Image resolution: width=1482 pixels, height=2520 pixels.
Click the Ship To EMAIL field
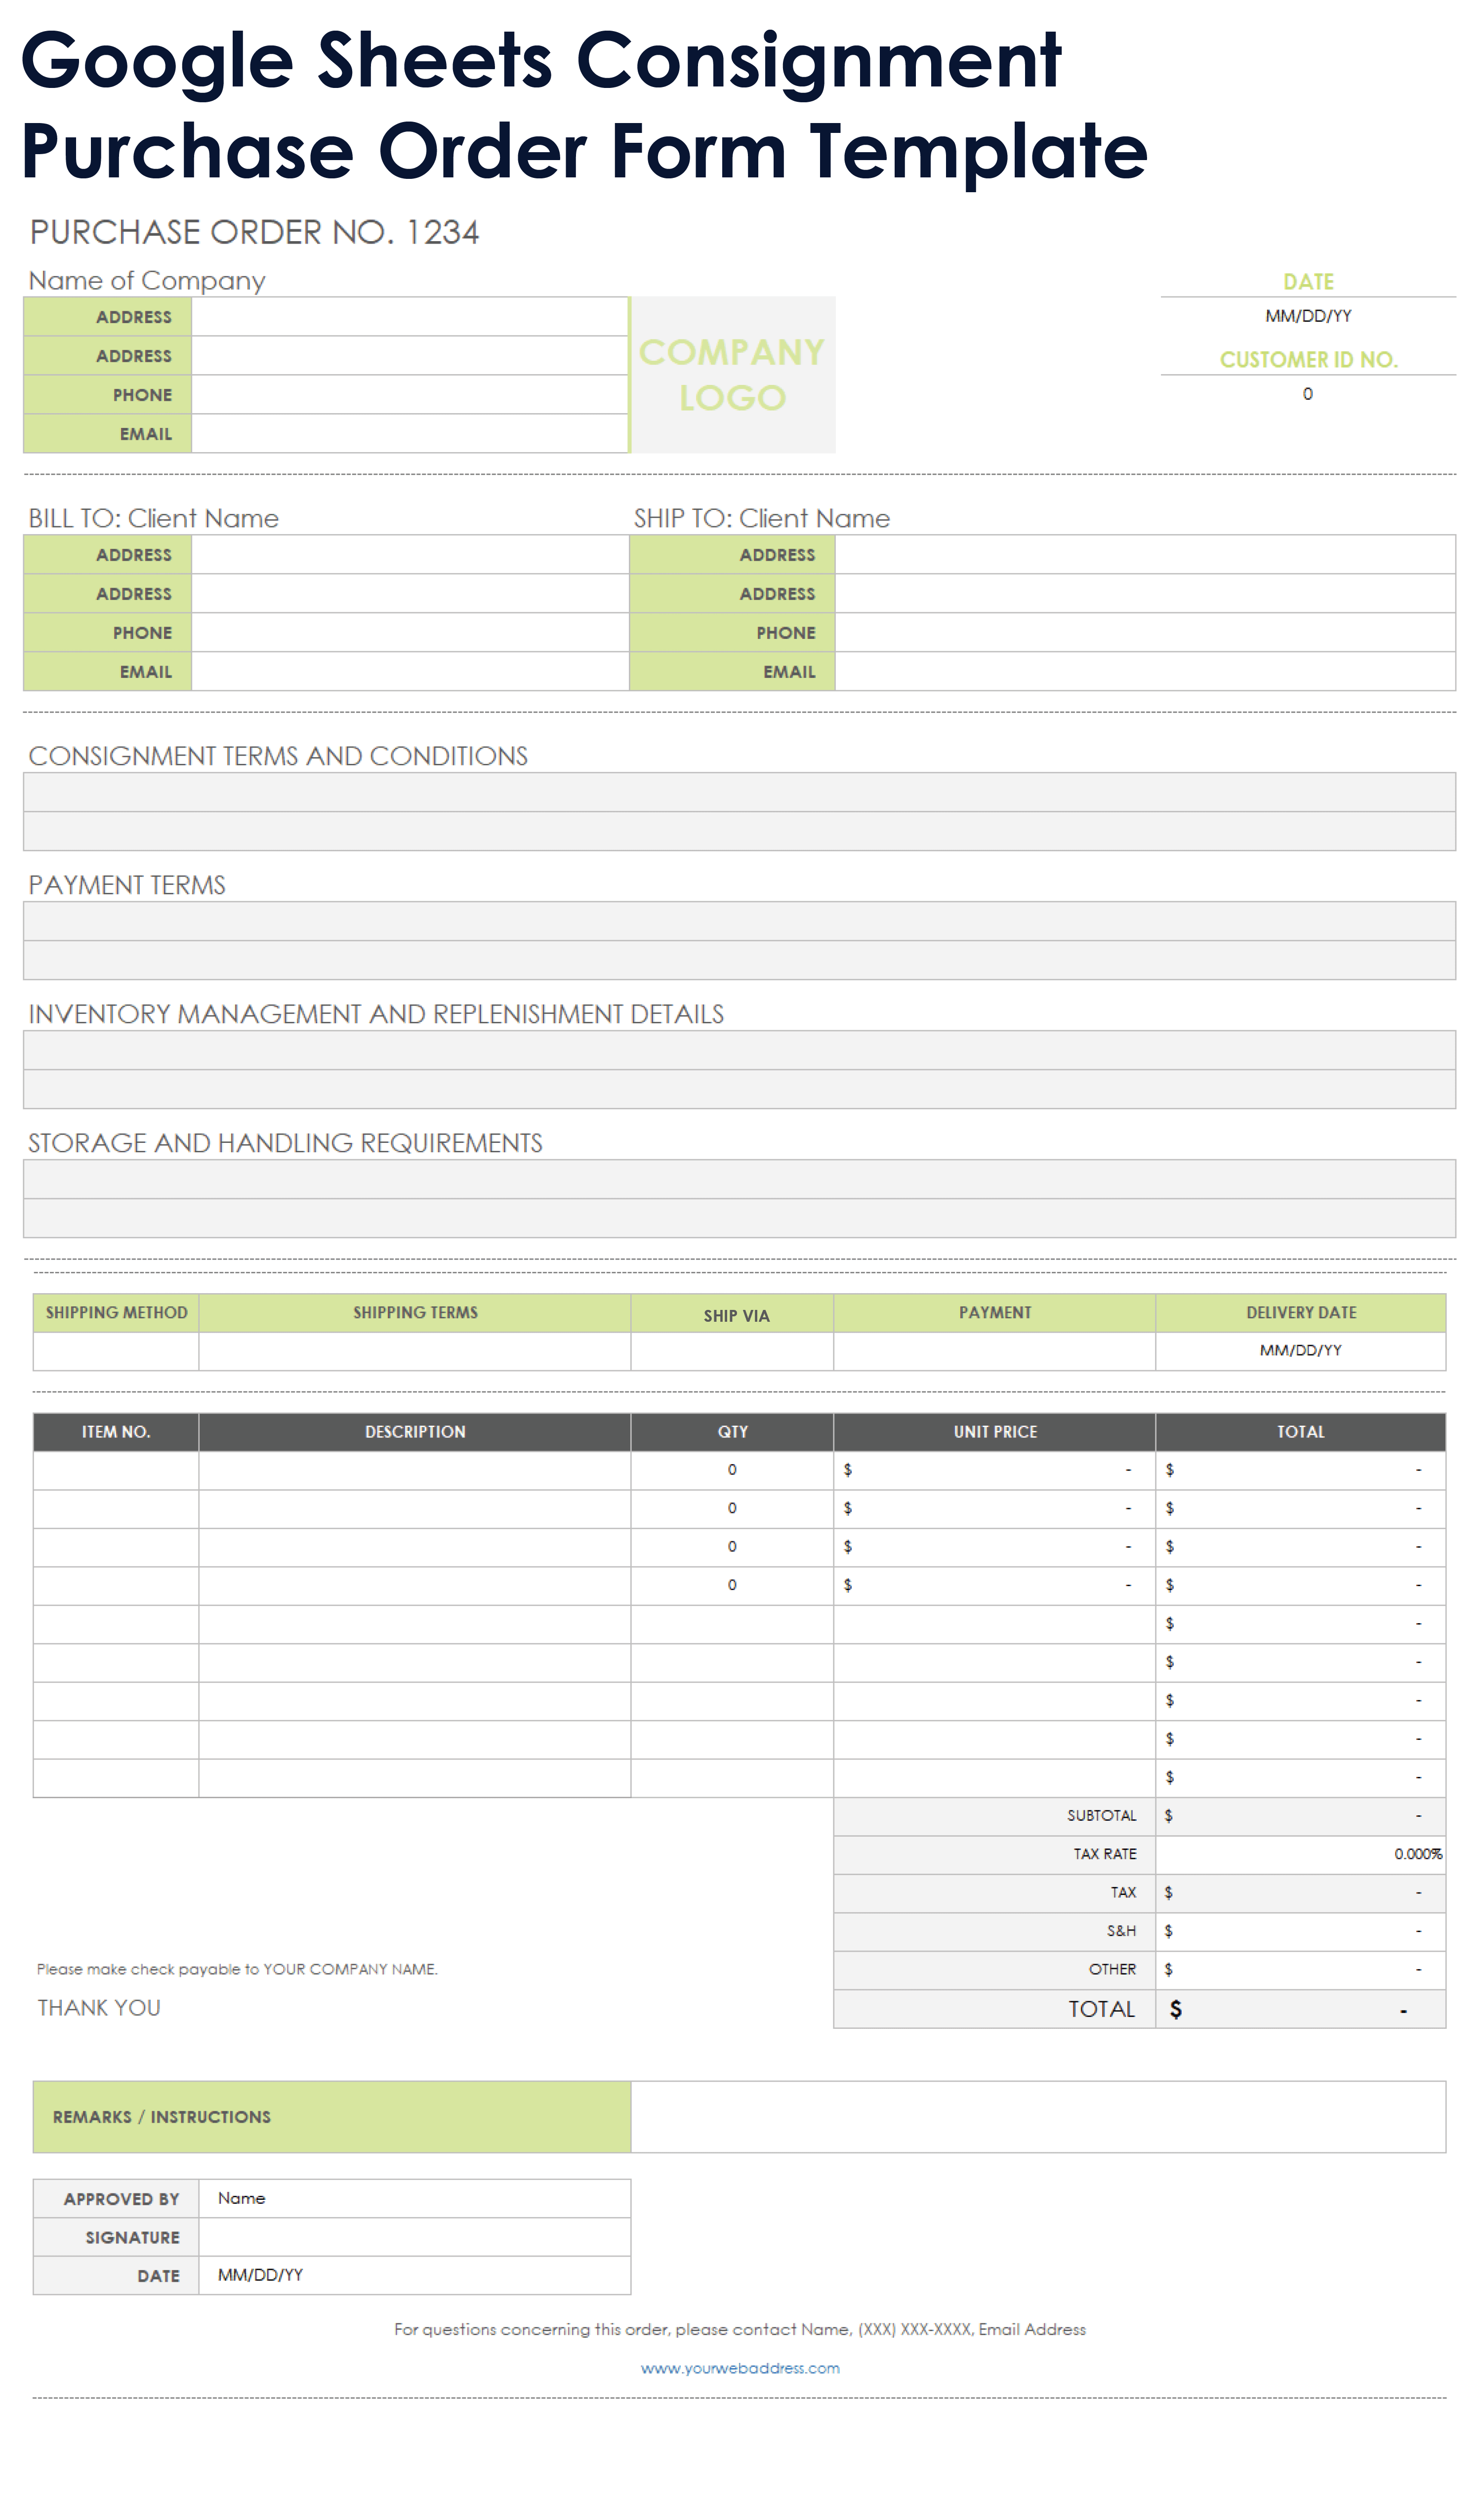(x=1144, y=672)
